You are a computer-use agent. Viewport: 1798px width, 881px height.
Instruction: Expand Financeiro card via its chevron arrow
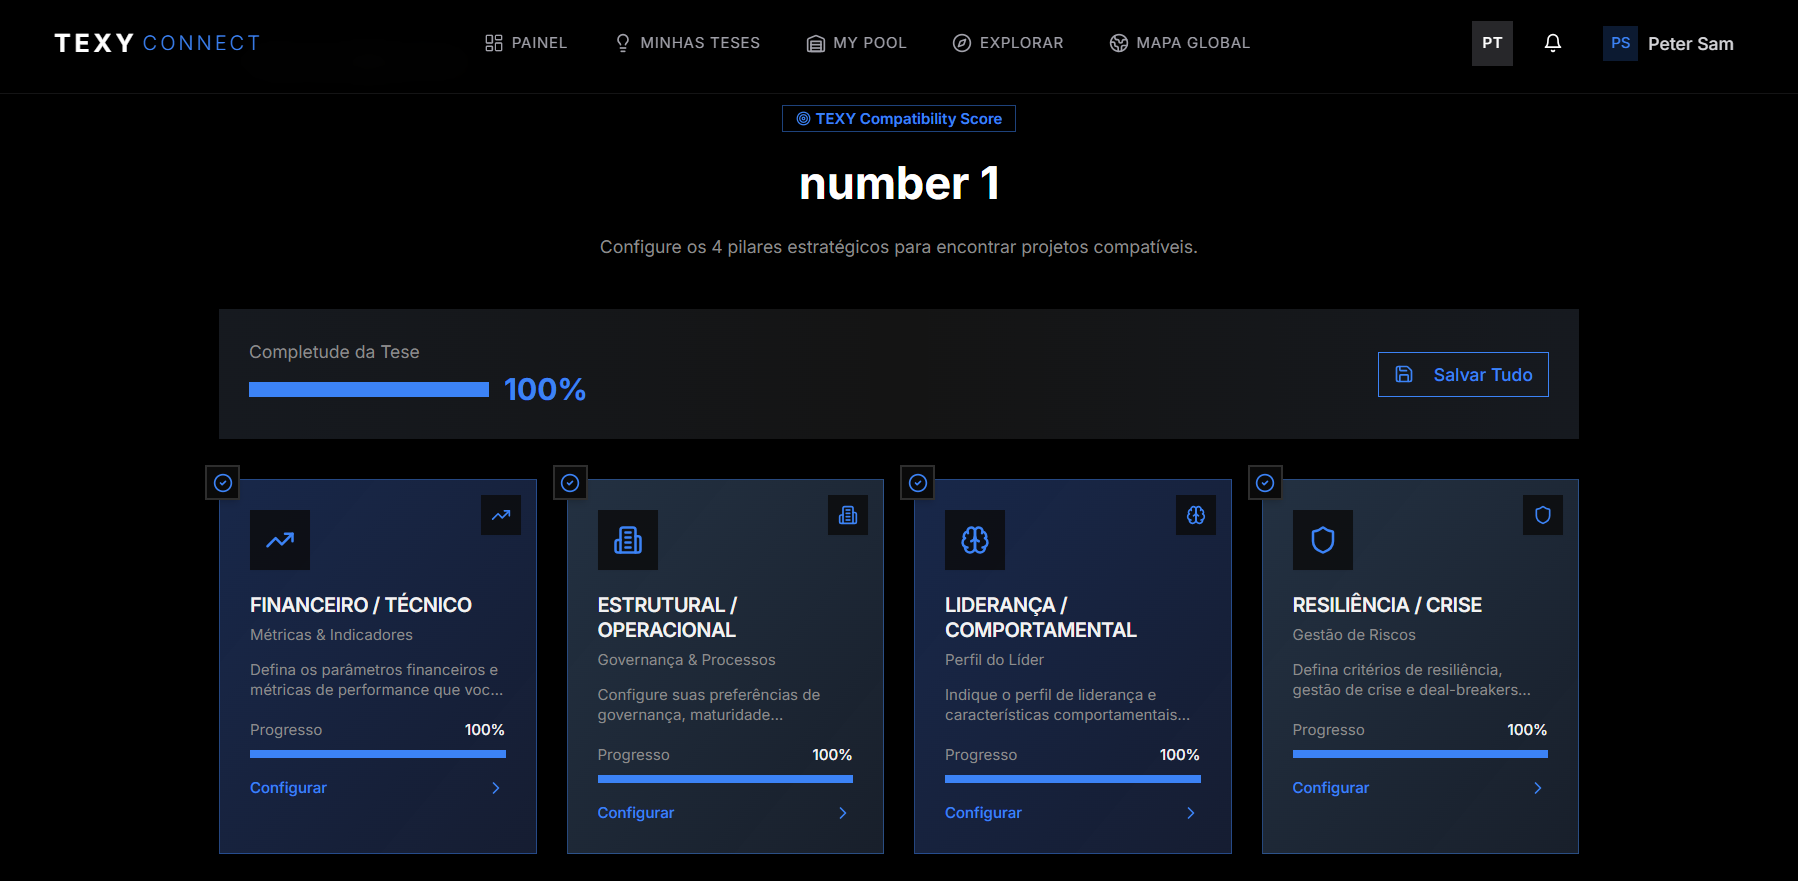pyautogui.click(x=496, y=788)
